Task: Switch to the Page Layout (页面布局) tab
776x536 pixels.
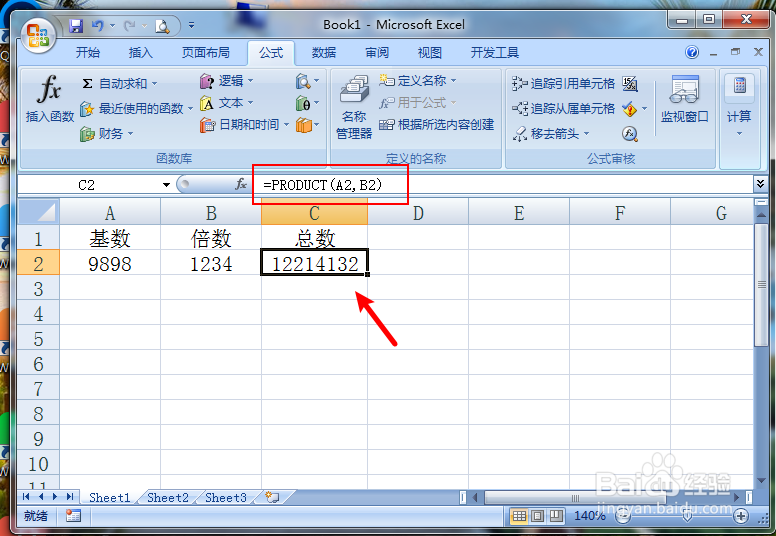Action: pos(205,52)
